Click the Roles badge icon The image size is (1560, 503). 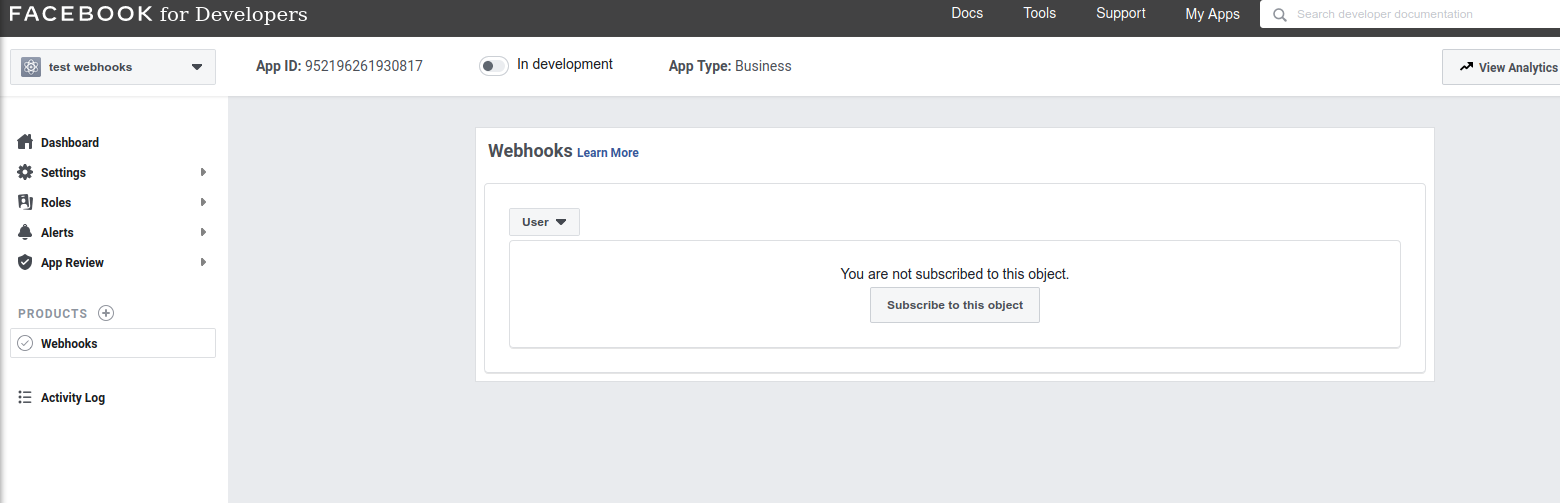26,202
